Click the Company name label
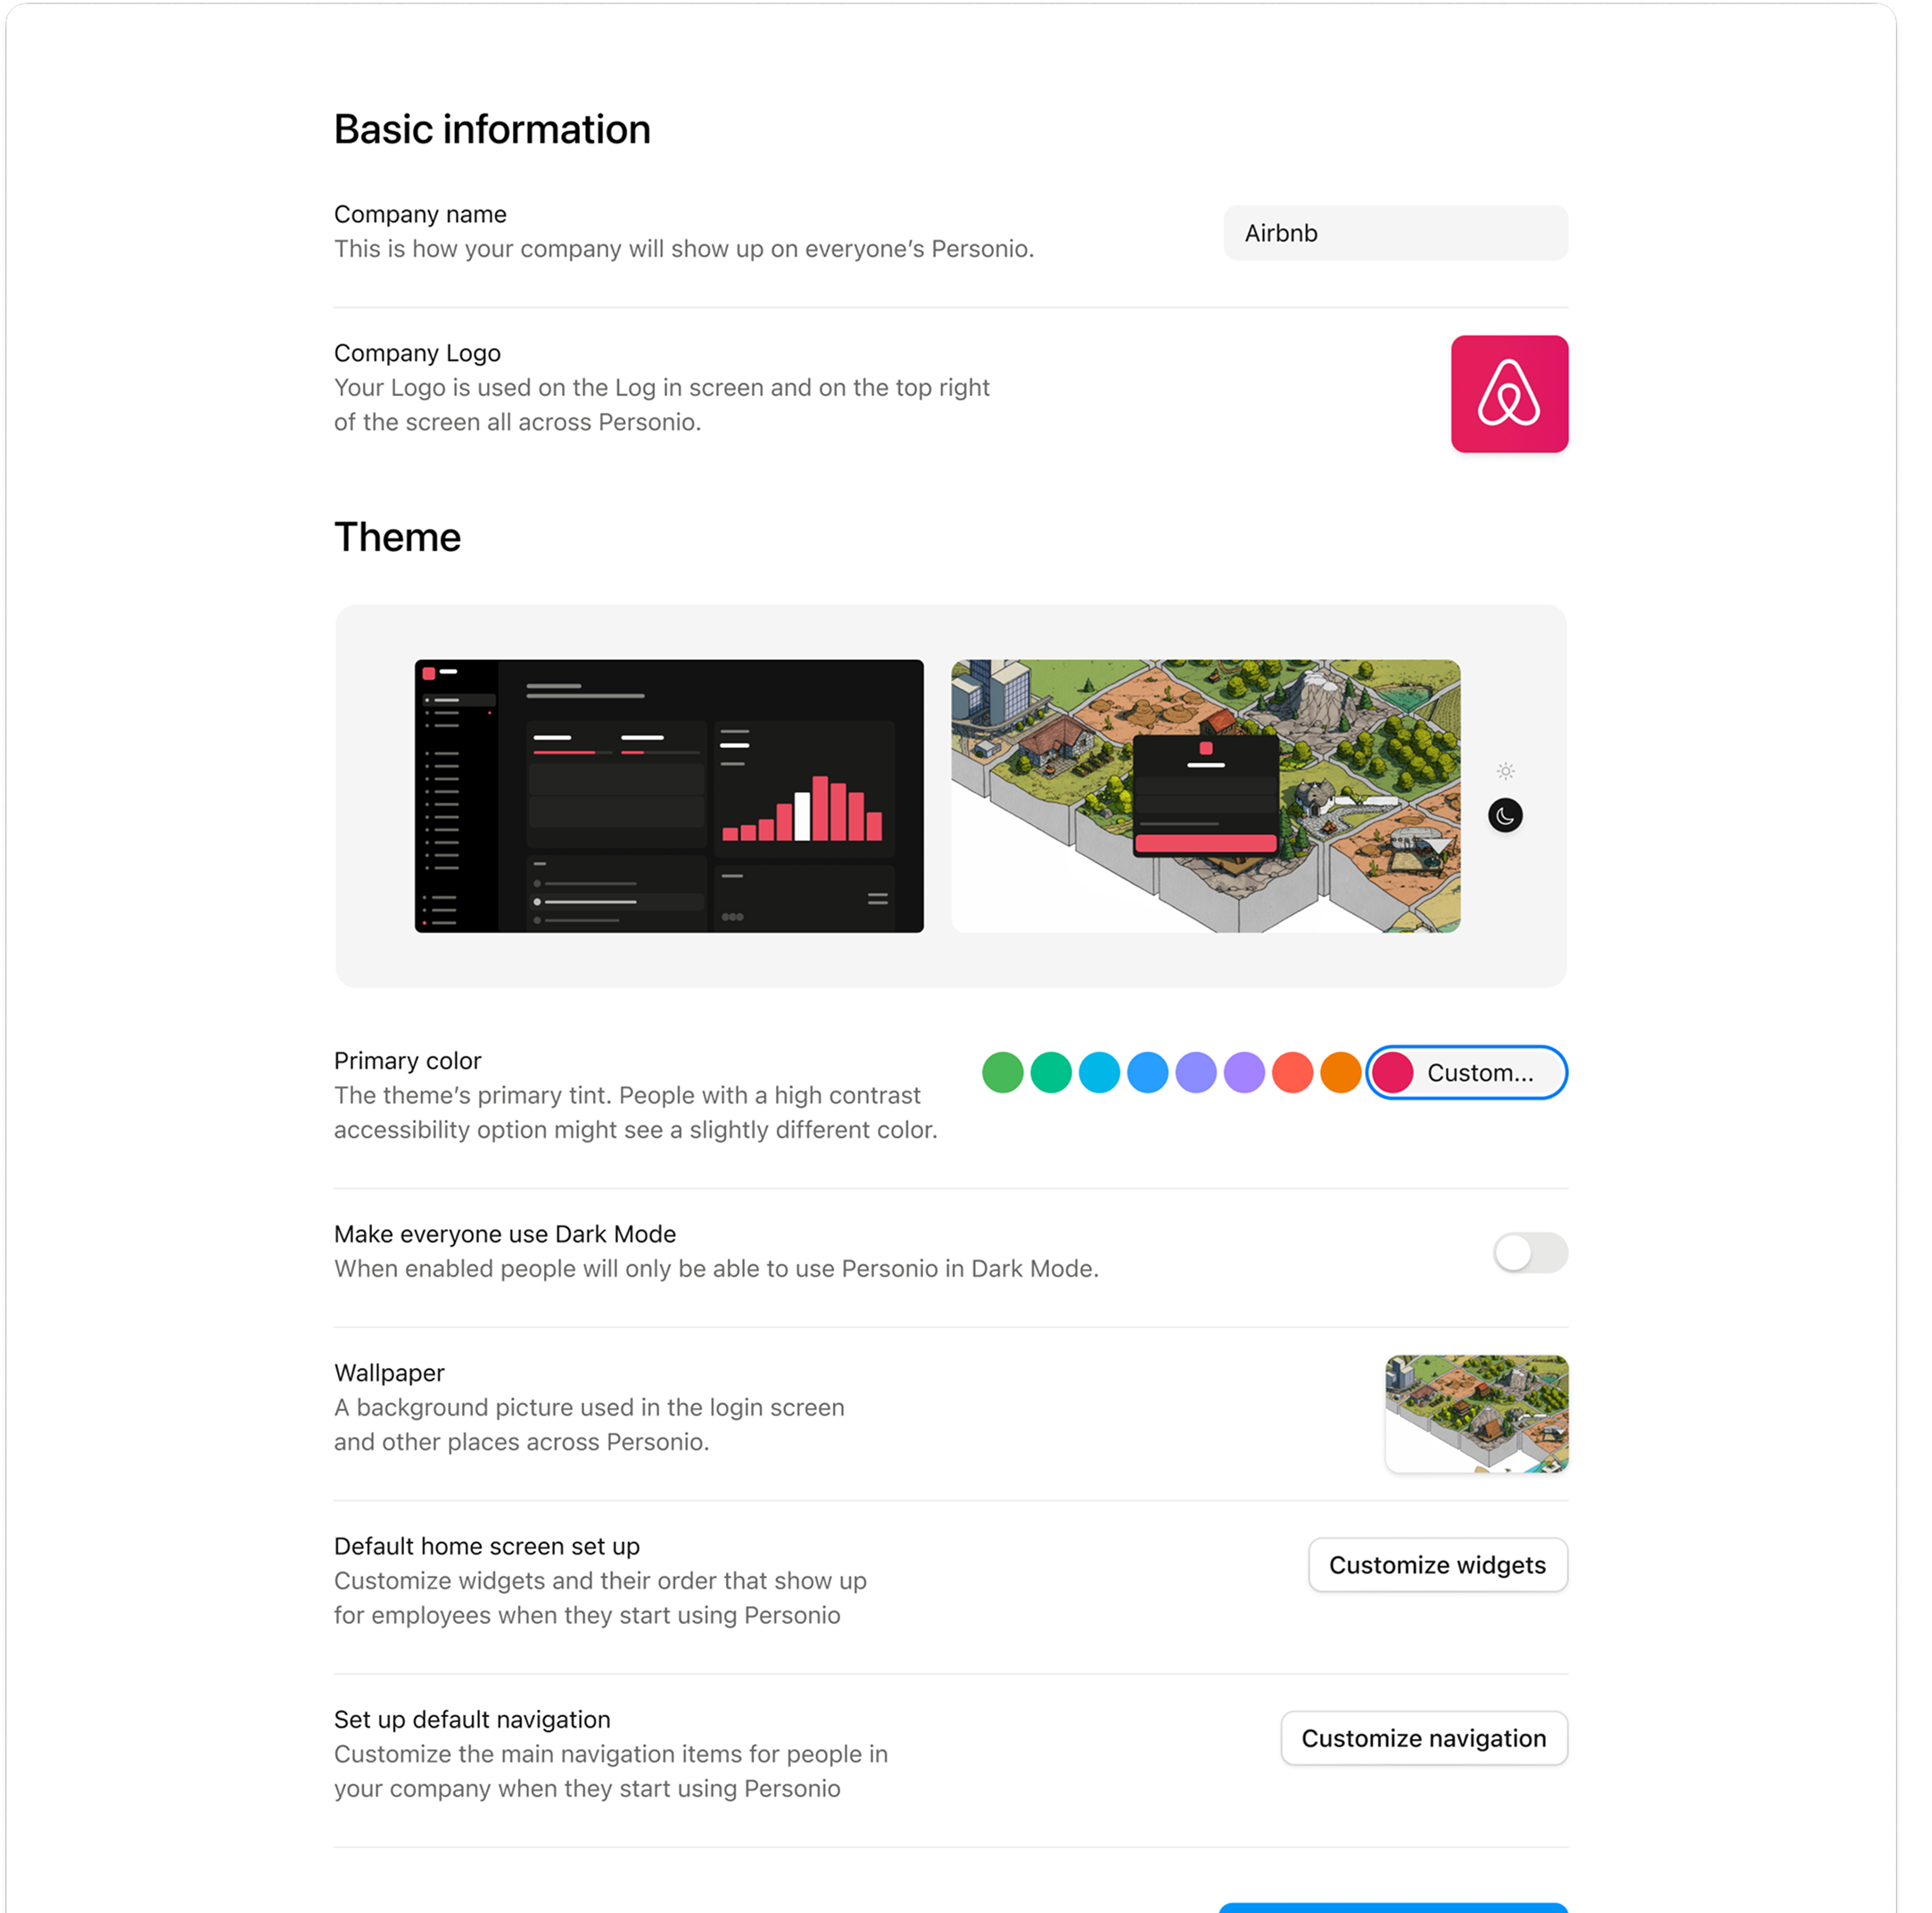 tap(420, 214)
